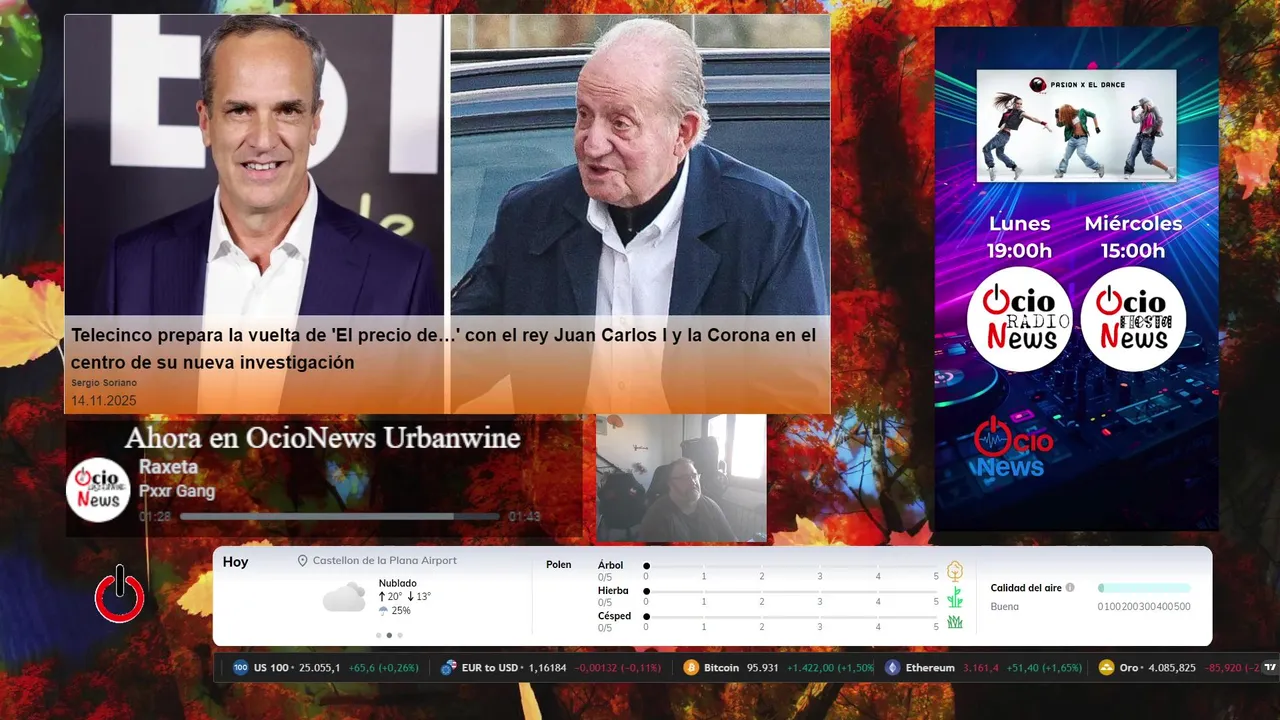Click the Buena air quality label

[x=1005, y=606]
